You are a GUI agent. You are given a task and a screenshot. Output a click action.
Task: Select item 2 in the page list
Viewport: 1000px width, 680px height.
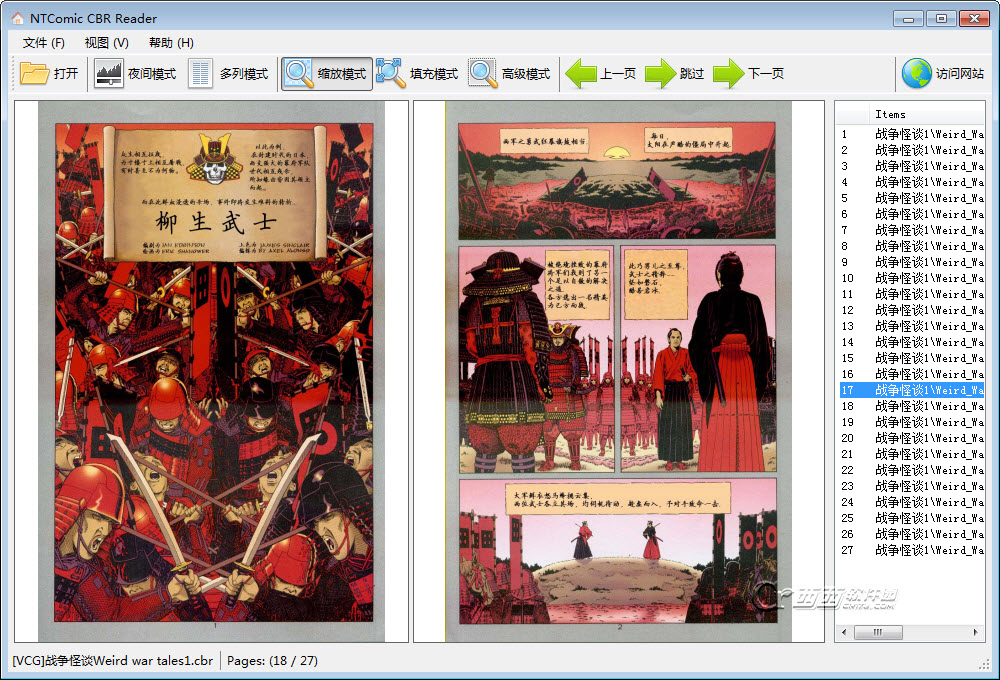pos(912,150)
